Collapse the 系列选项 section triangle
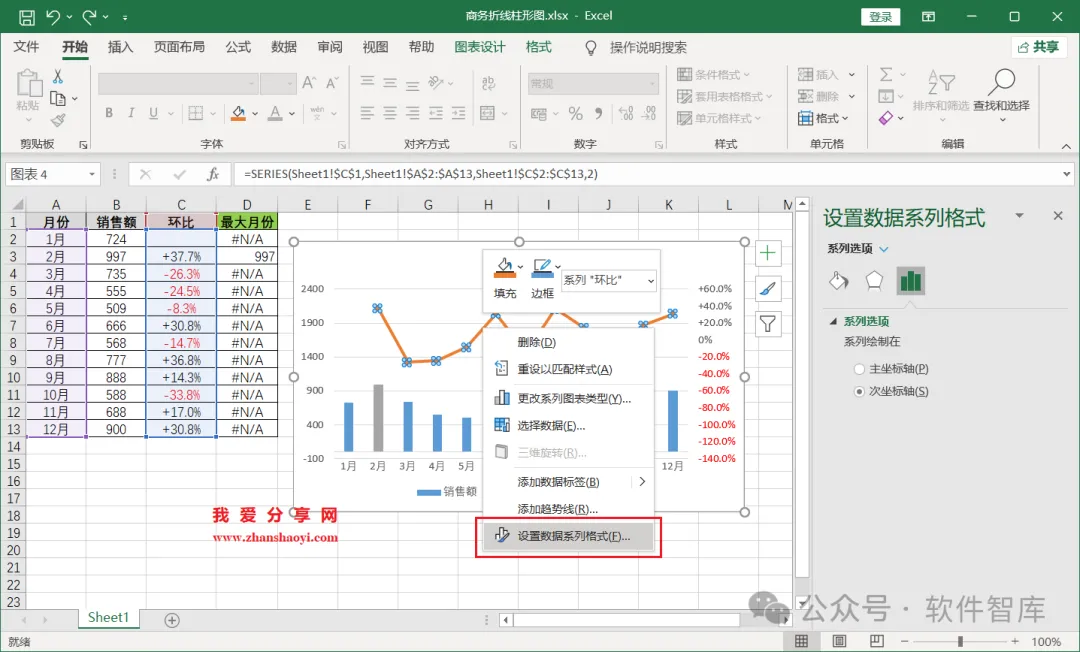Viewport: 1080px width, 652px height. (833, 321)
